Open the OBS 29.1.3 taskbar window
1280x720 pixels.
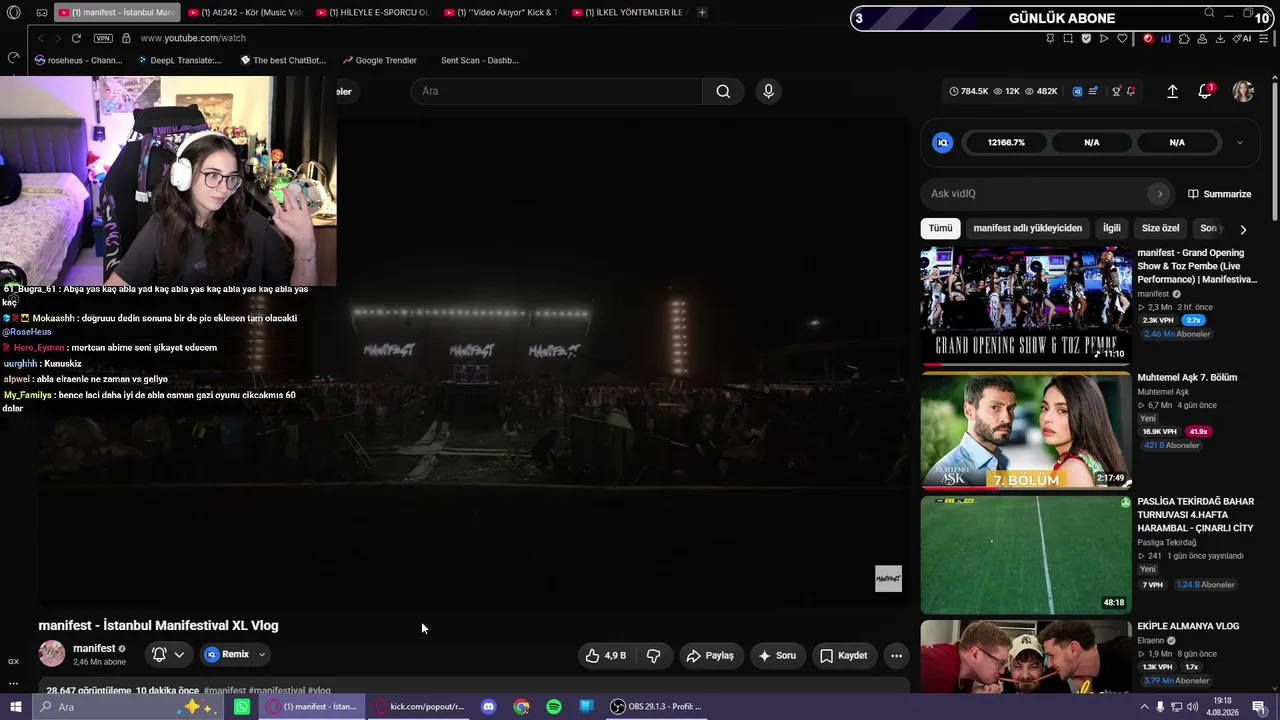point(657,707)
